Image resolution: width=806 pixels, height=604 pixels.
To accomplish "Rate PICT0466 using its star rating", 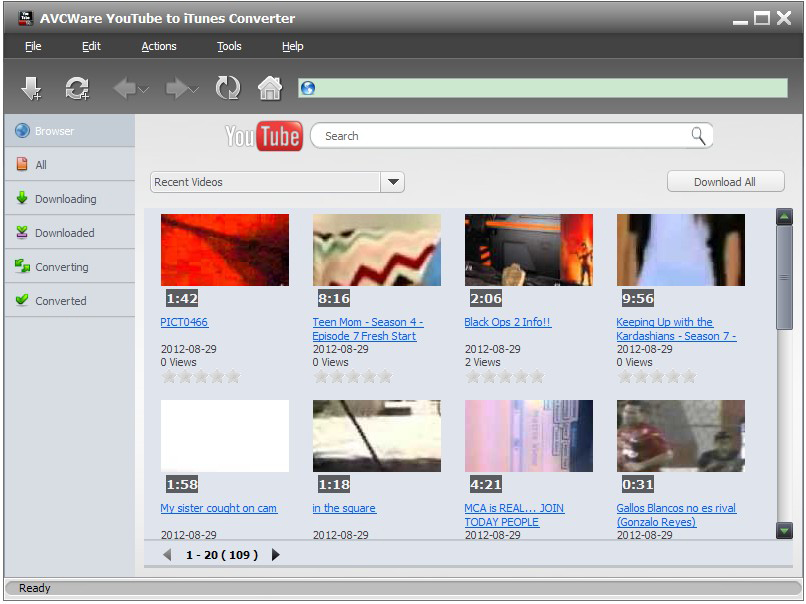I will pyautogui.click(x=201, y=377).
